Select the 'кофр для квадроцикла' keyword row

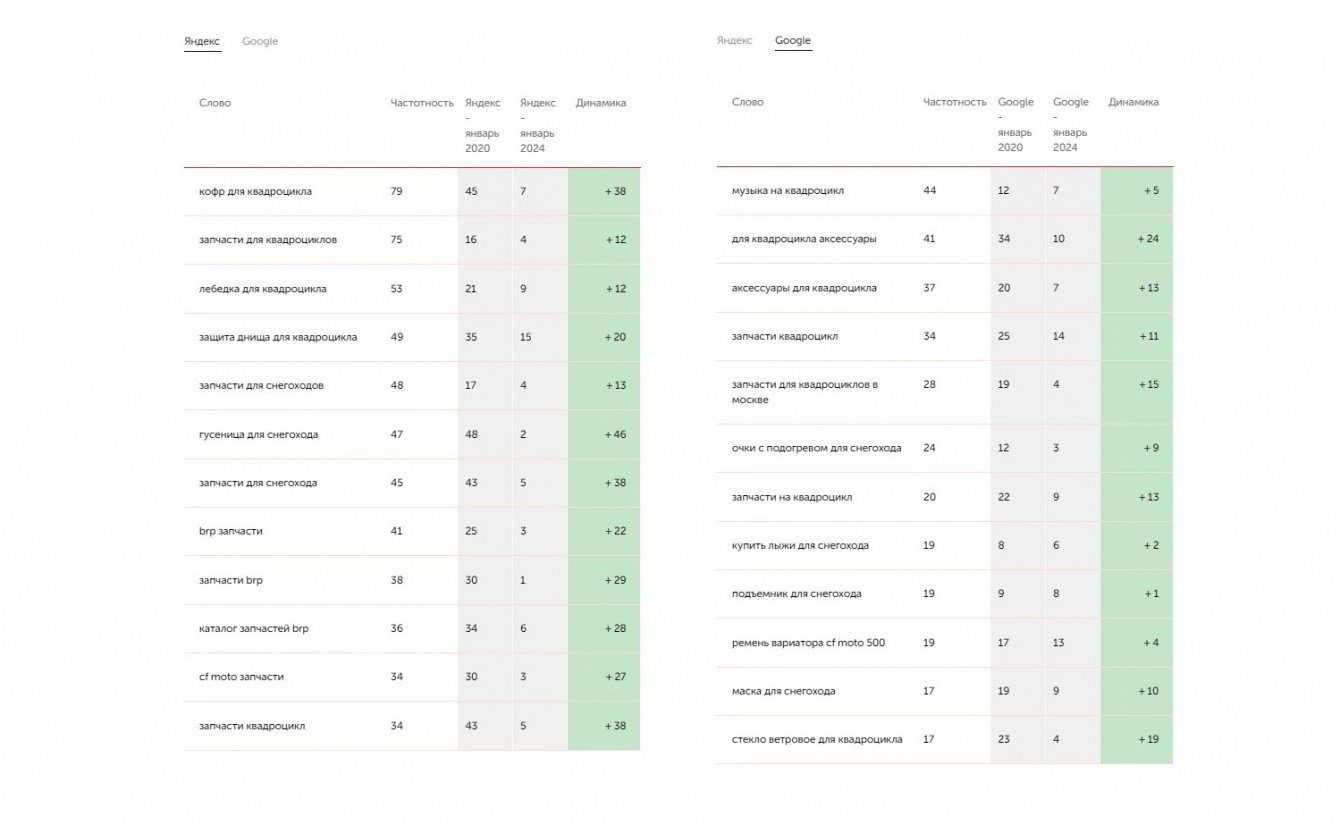coord(255,191)
